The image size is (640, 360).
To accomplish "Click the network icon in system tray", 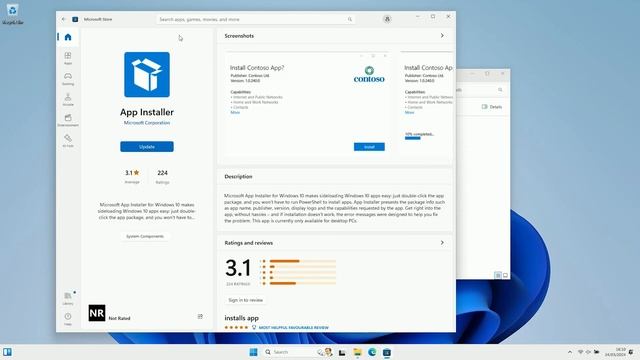I will [580, 352].
